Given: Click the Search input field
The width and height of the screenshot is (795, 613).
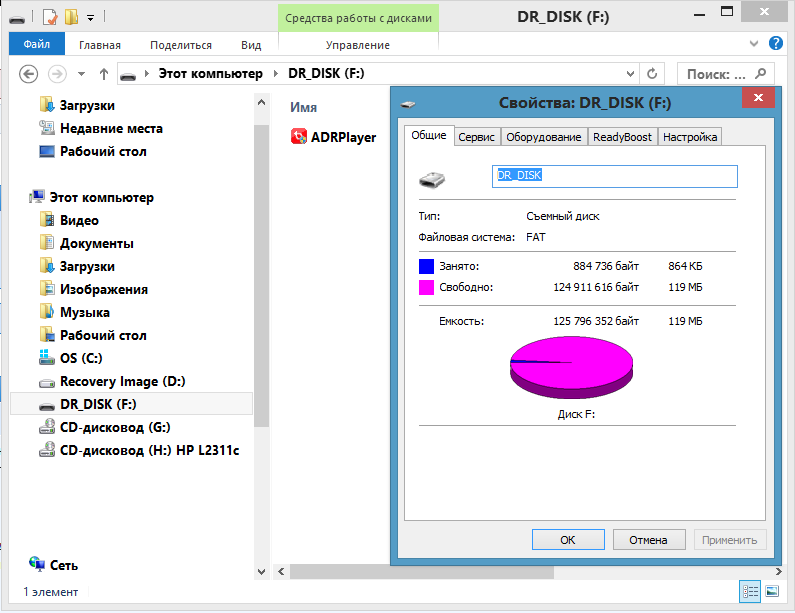Looking at the screenshot, I should tap(726, 74).
